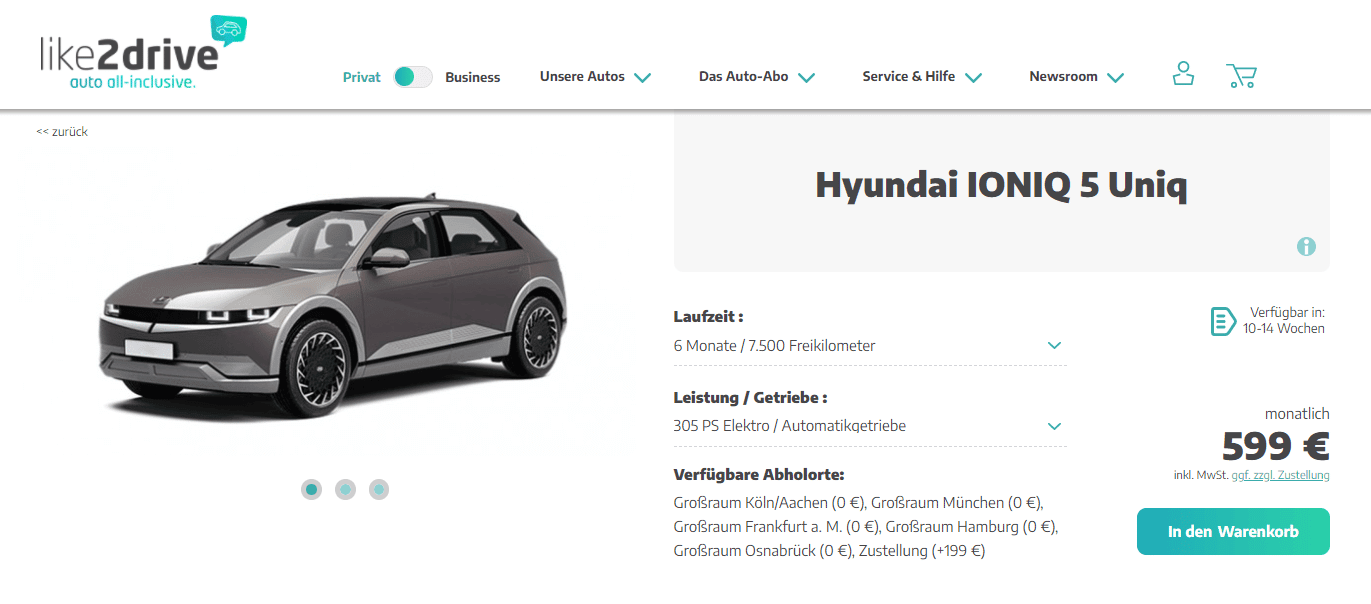Image resolution: width=1371 pixels, height=604 pixels.
Task: Click chevron next to Service & Hilfe
Action: pyautogui.click(x=974, y=77)
